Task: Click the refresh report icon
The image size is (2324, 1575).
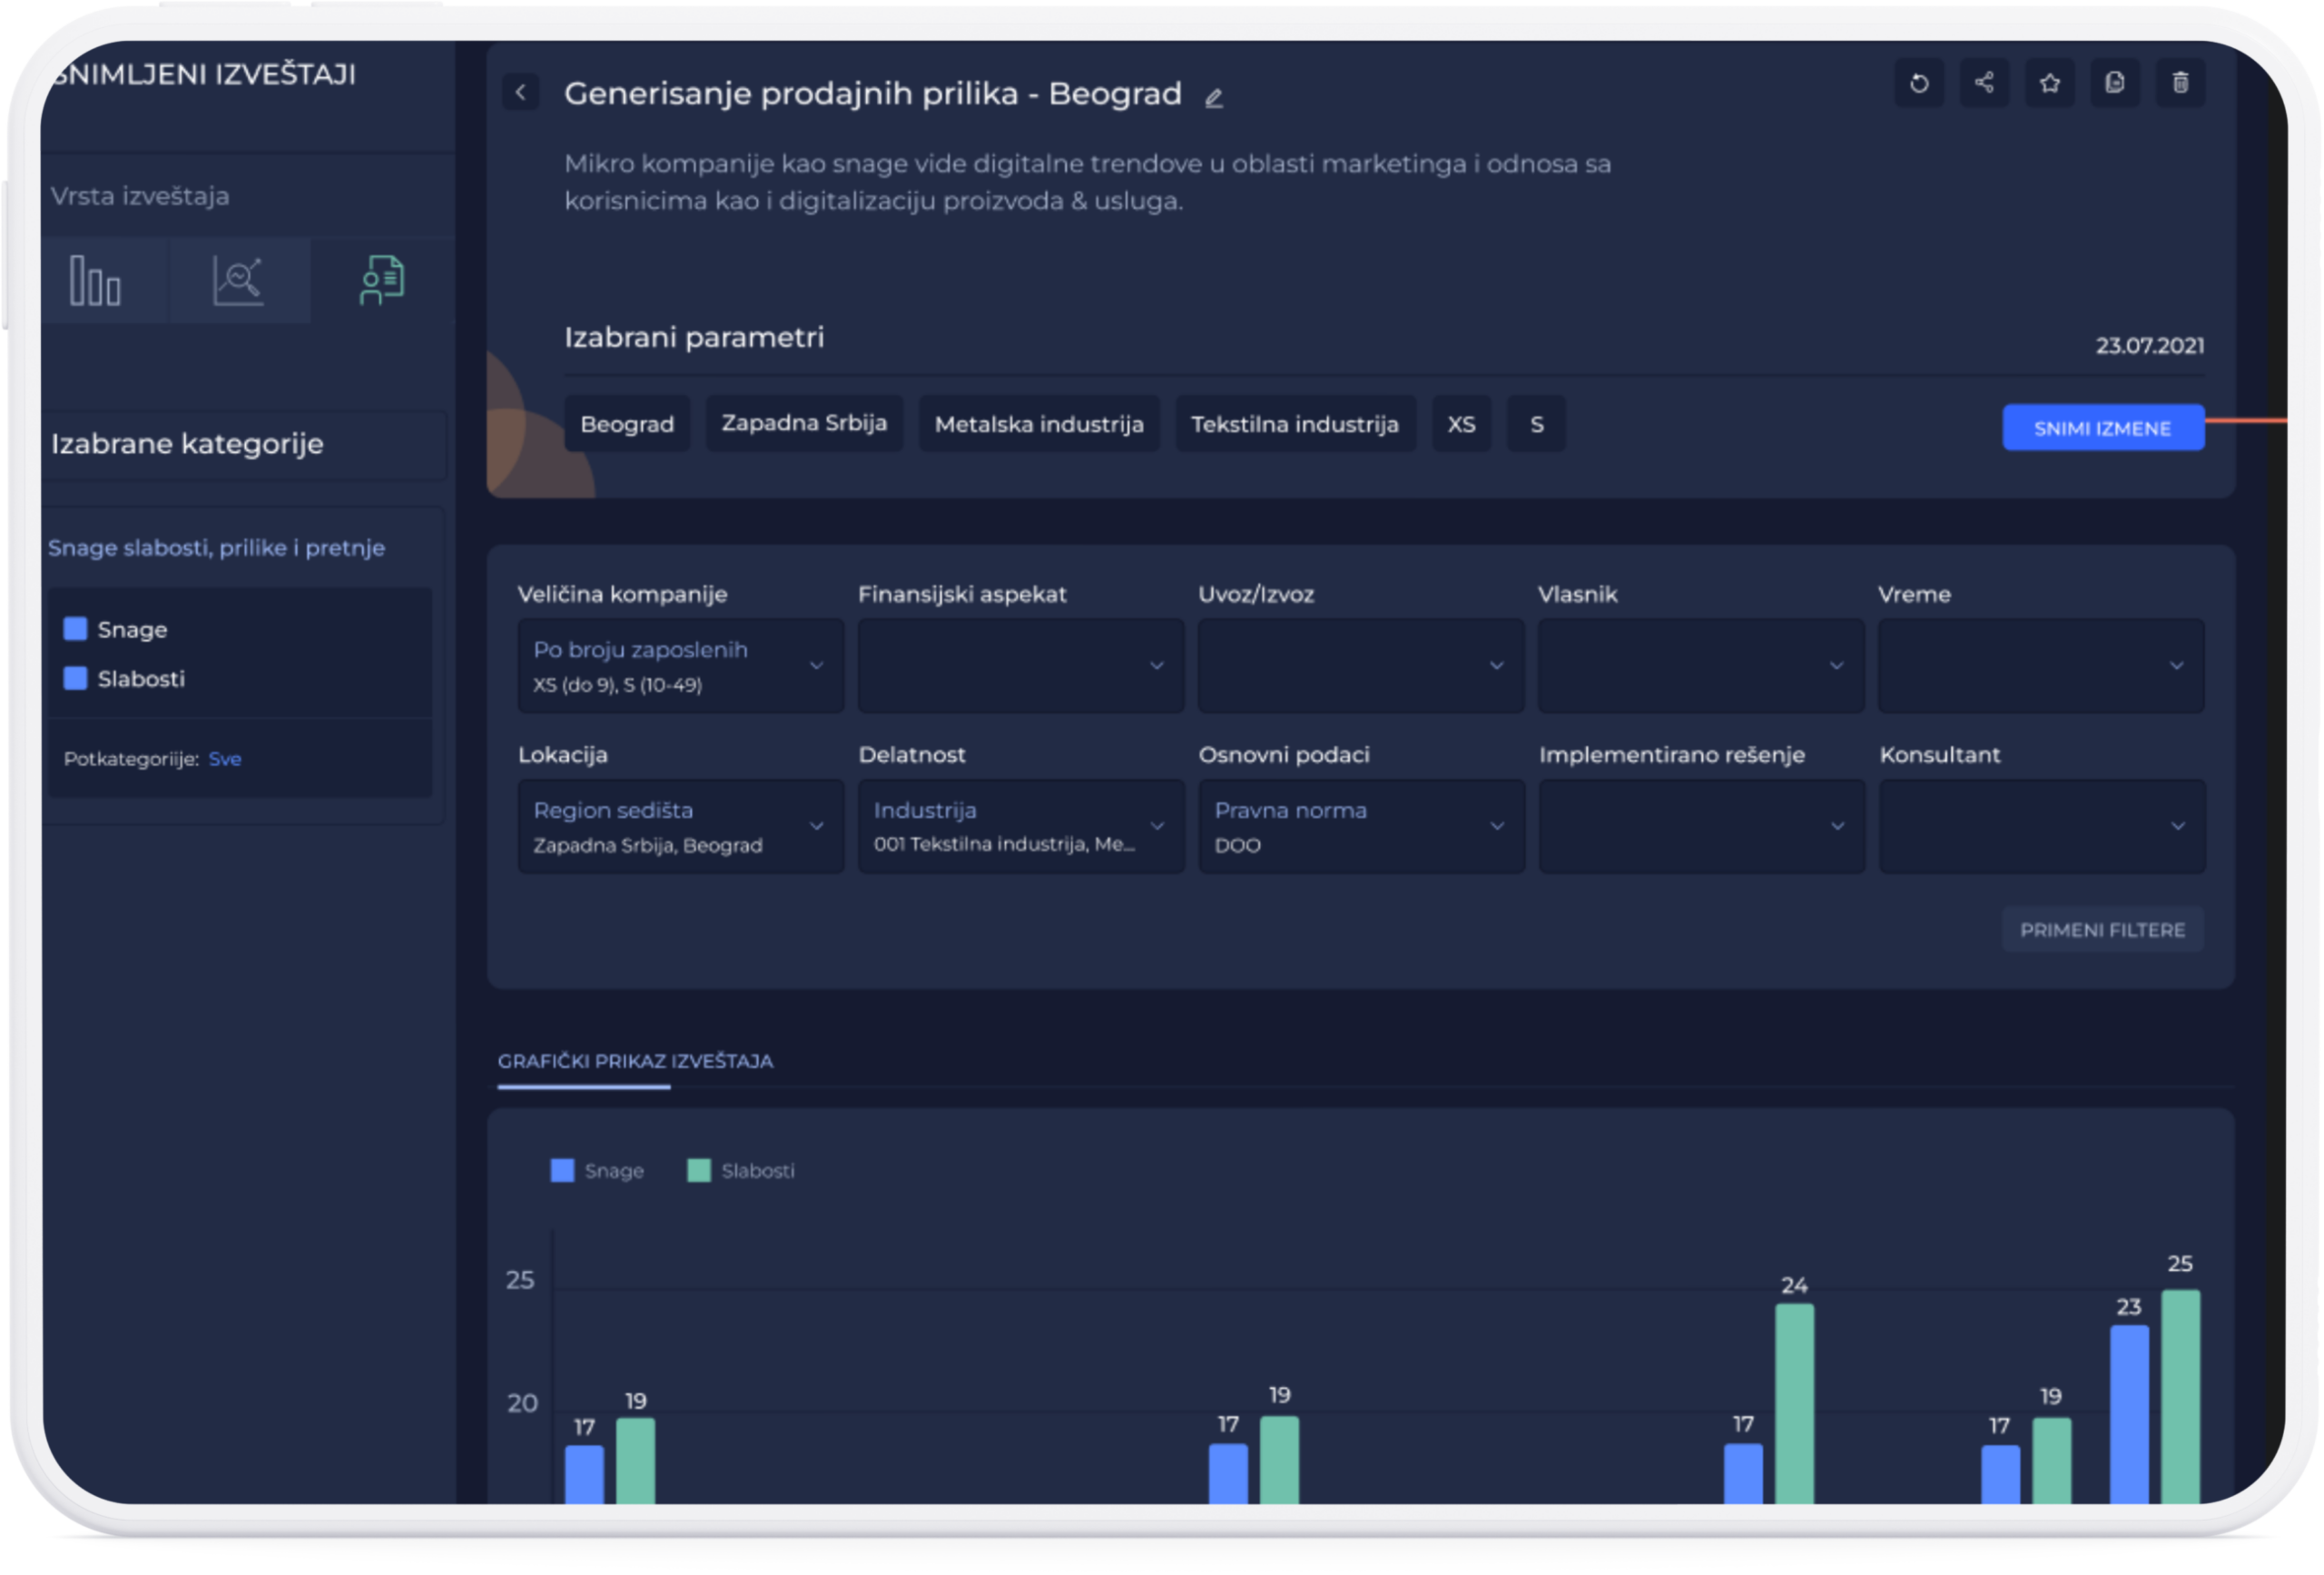Action: 1918,83
